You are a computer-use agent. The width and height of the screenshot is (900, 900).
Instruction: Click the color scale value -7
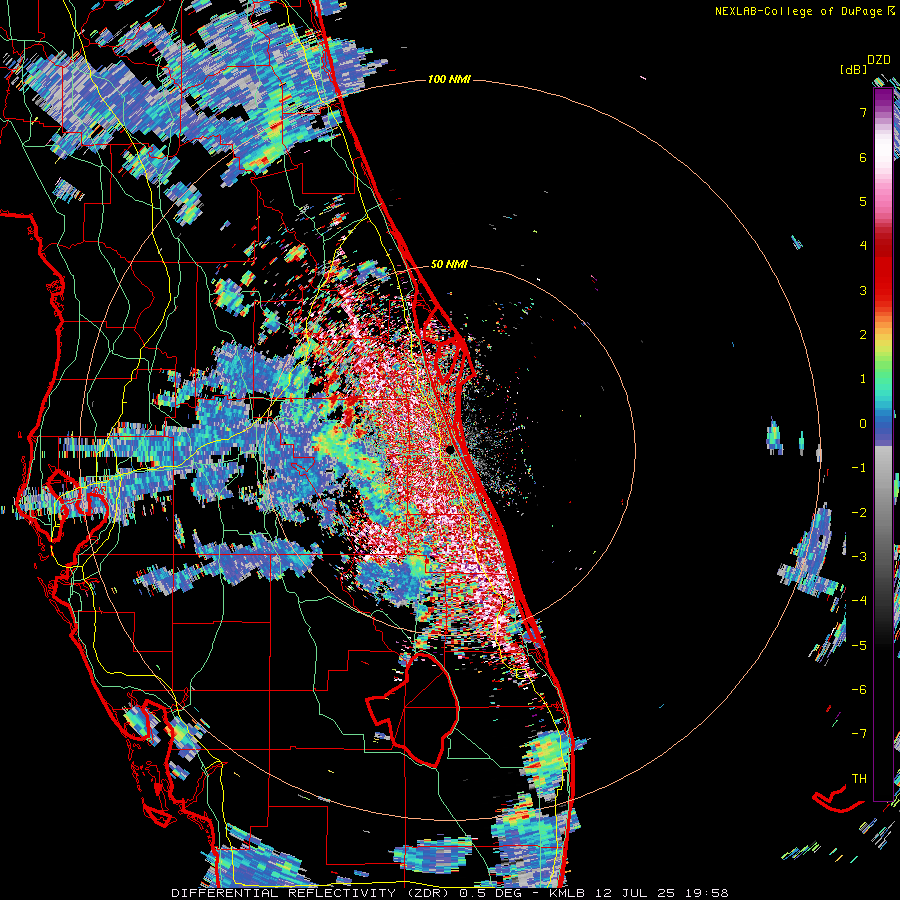click(859, 734)
